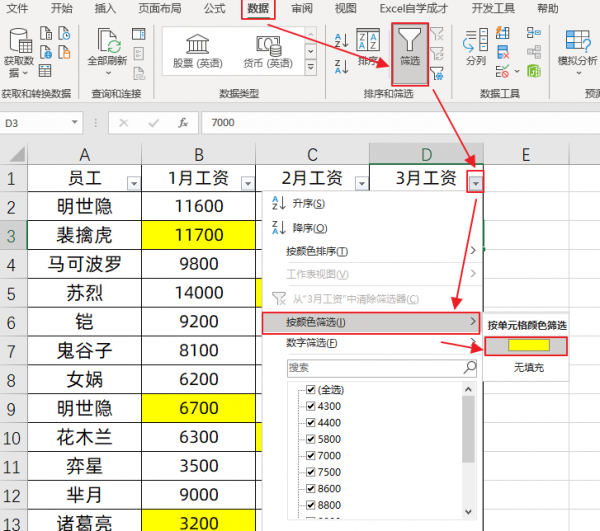The image size is (600, 531).
Task: Uncheck the 7000 checkbox
Action: pyautogui.click(x=311, y=456)
